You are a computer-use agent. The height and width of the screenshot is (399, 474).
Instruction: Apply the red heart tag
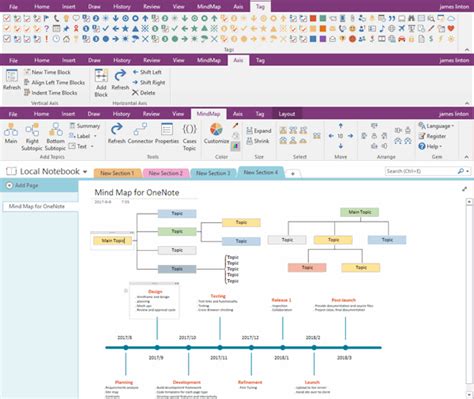[451, 29]
